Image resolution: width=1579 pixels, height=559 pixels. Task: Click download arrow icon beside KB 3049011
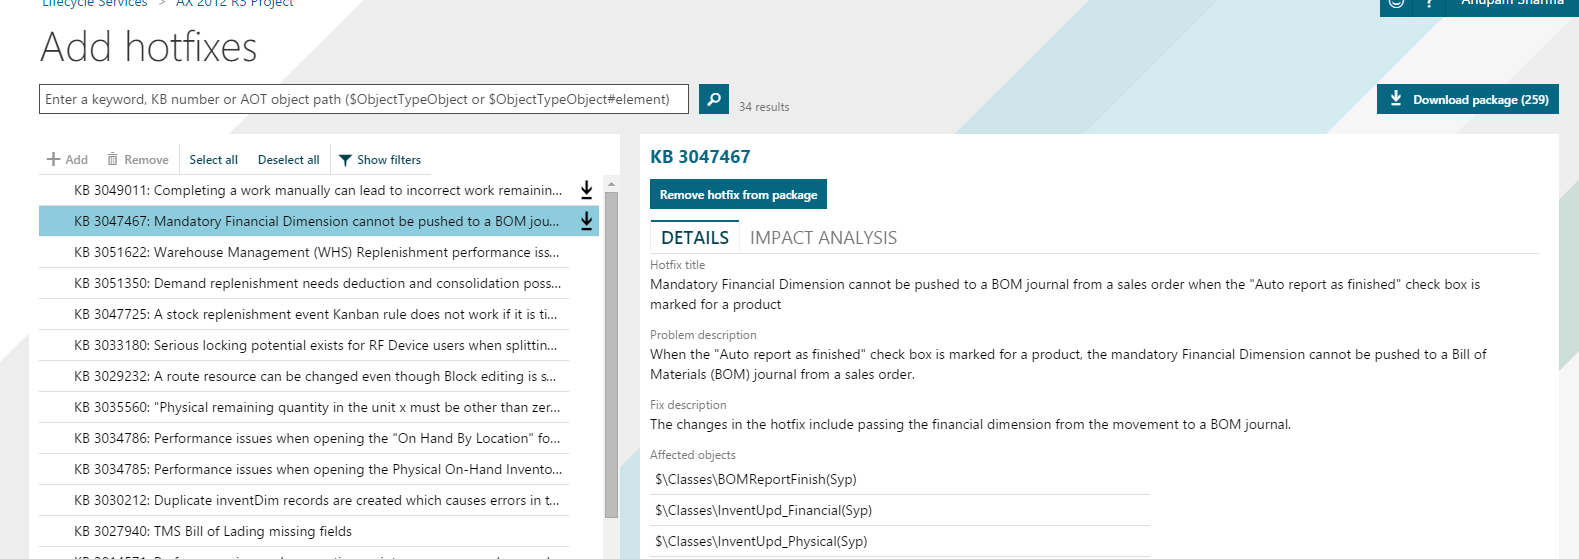pyautogui.click(x=587, y=190)
